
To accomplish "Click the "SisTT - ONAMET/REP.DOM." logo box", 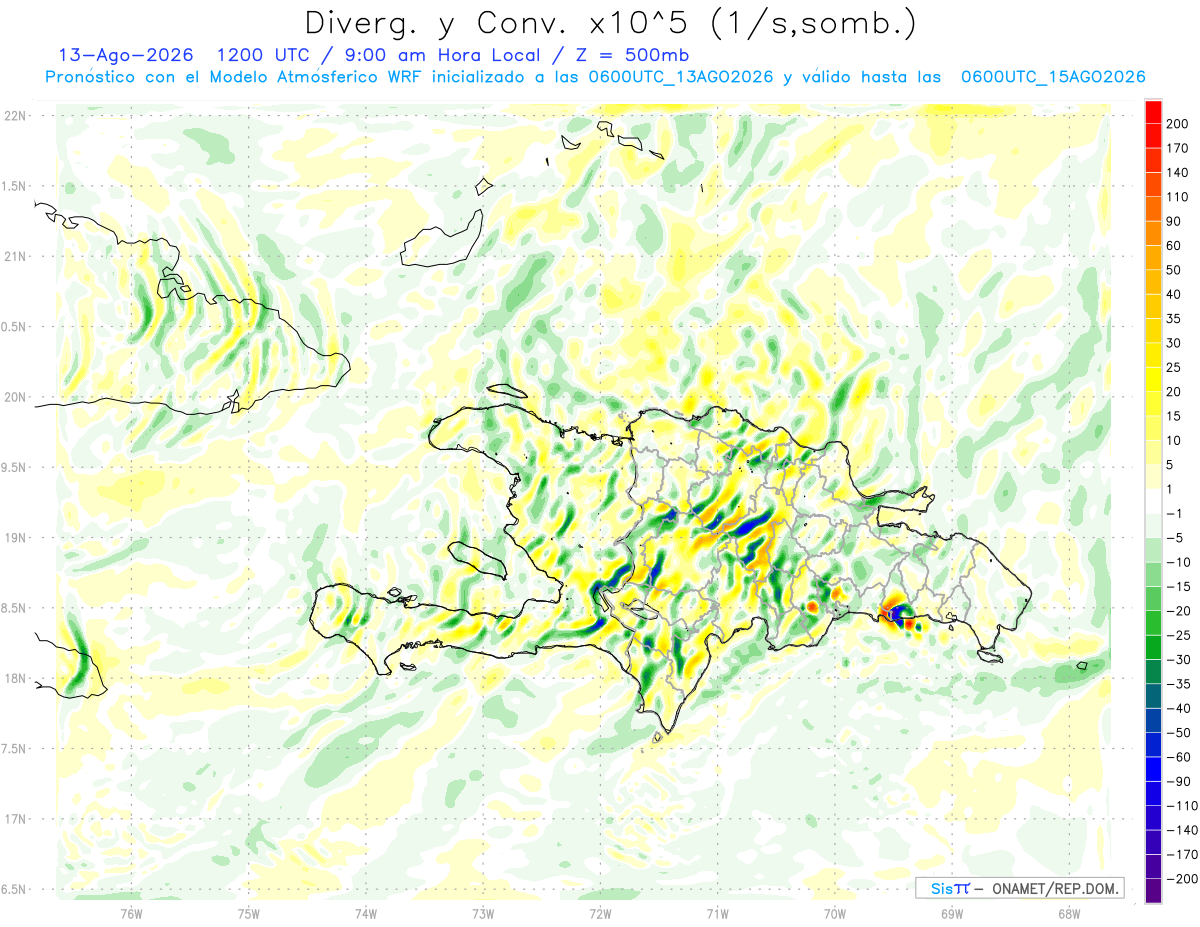I will click(x=1019, y=888).
